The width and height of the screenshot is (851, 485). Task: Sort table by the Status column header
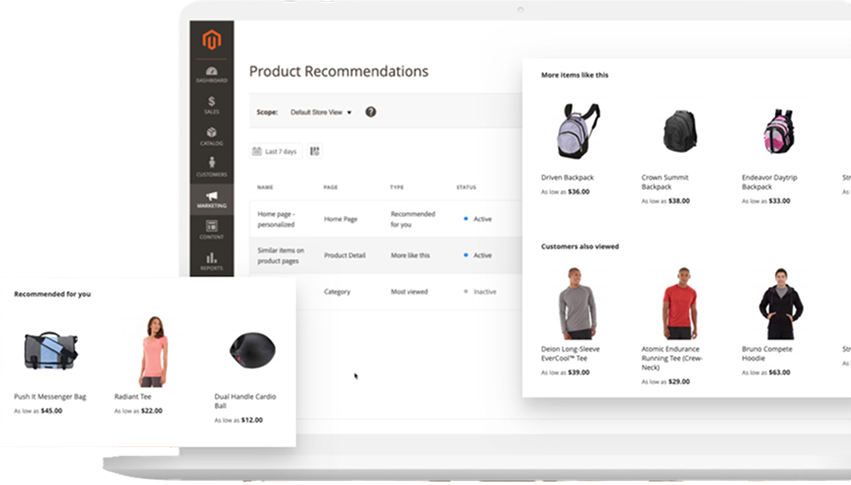(466, 187)
